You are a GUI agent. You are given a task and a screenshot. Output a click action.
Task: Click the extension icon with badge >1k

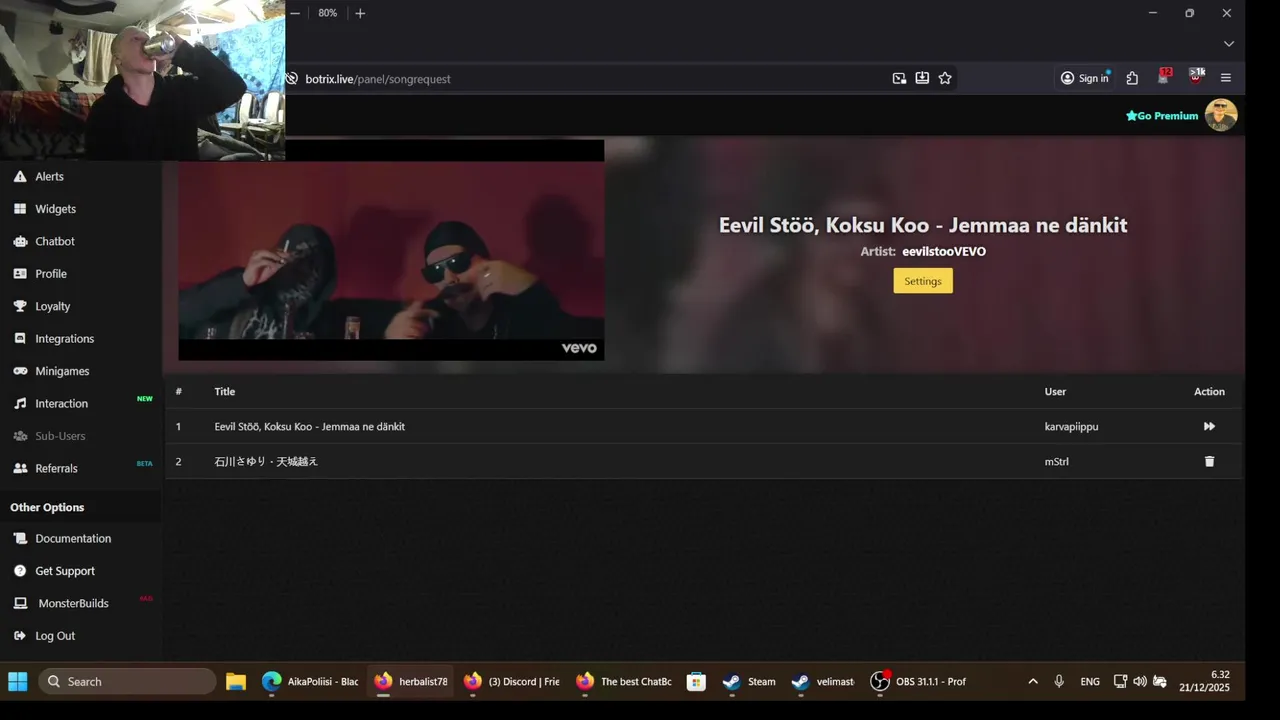pyautogui.click(x=1196, y=76)
